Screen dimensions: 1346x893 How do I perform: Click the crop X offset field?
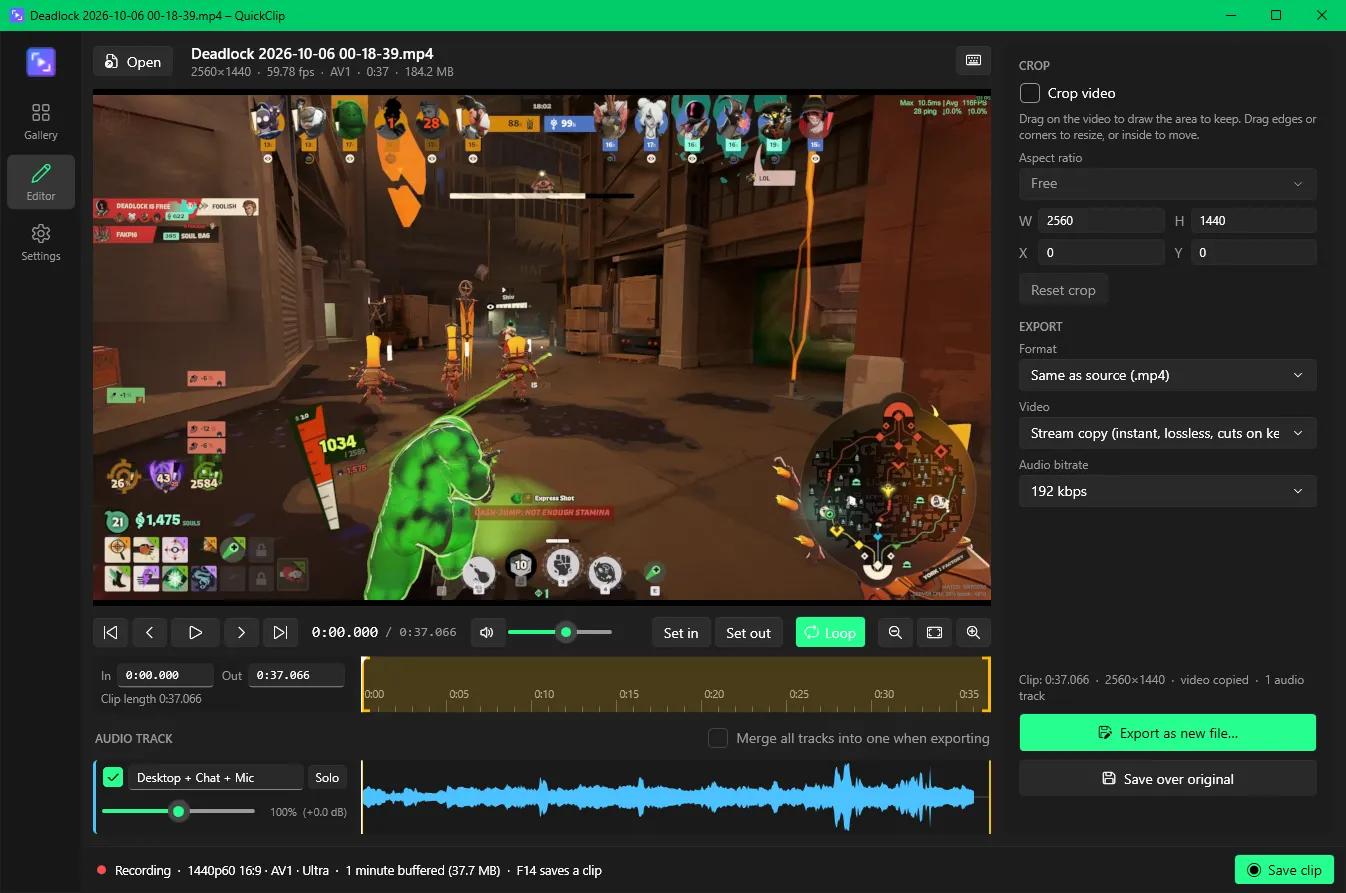[x=1101, y=253]
